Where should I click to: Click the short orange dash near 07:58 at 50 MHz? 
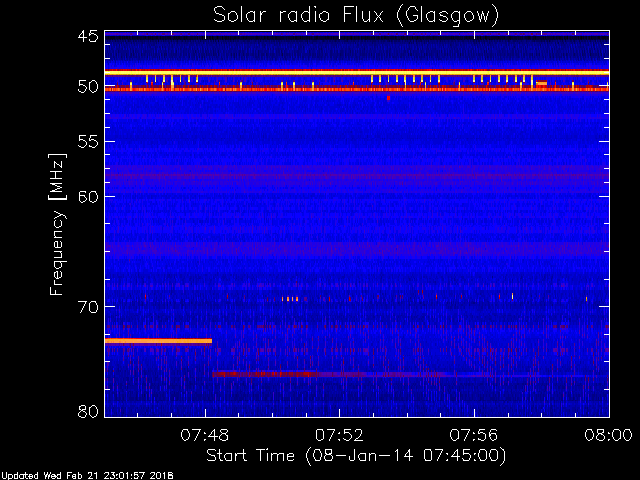click(x=541, y=83)
